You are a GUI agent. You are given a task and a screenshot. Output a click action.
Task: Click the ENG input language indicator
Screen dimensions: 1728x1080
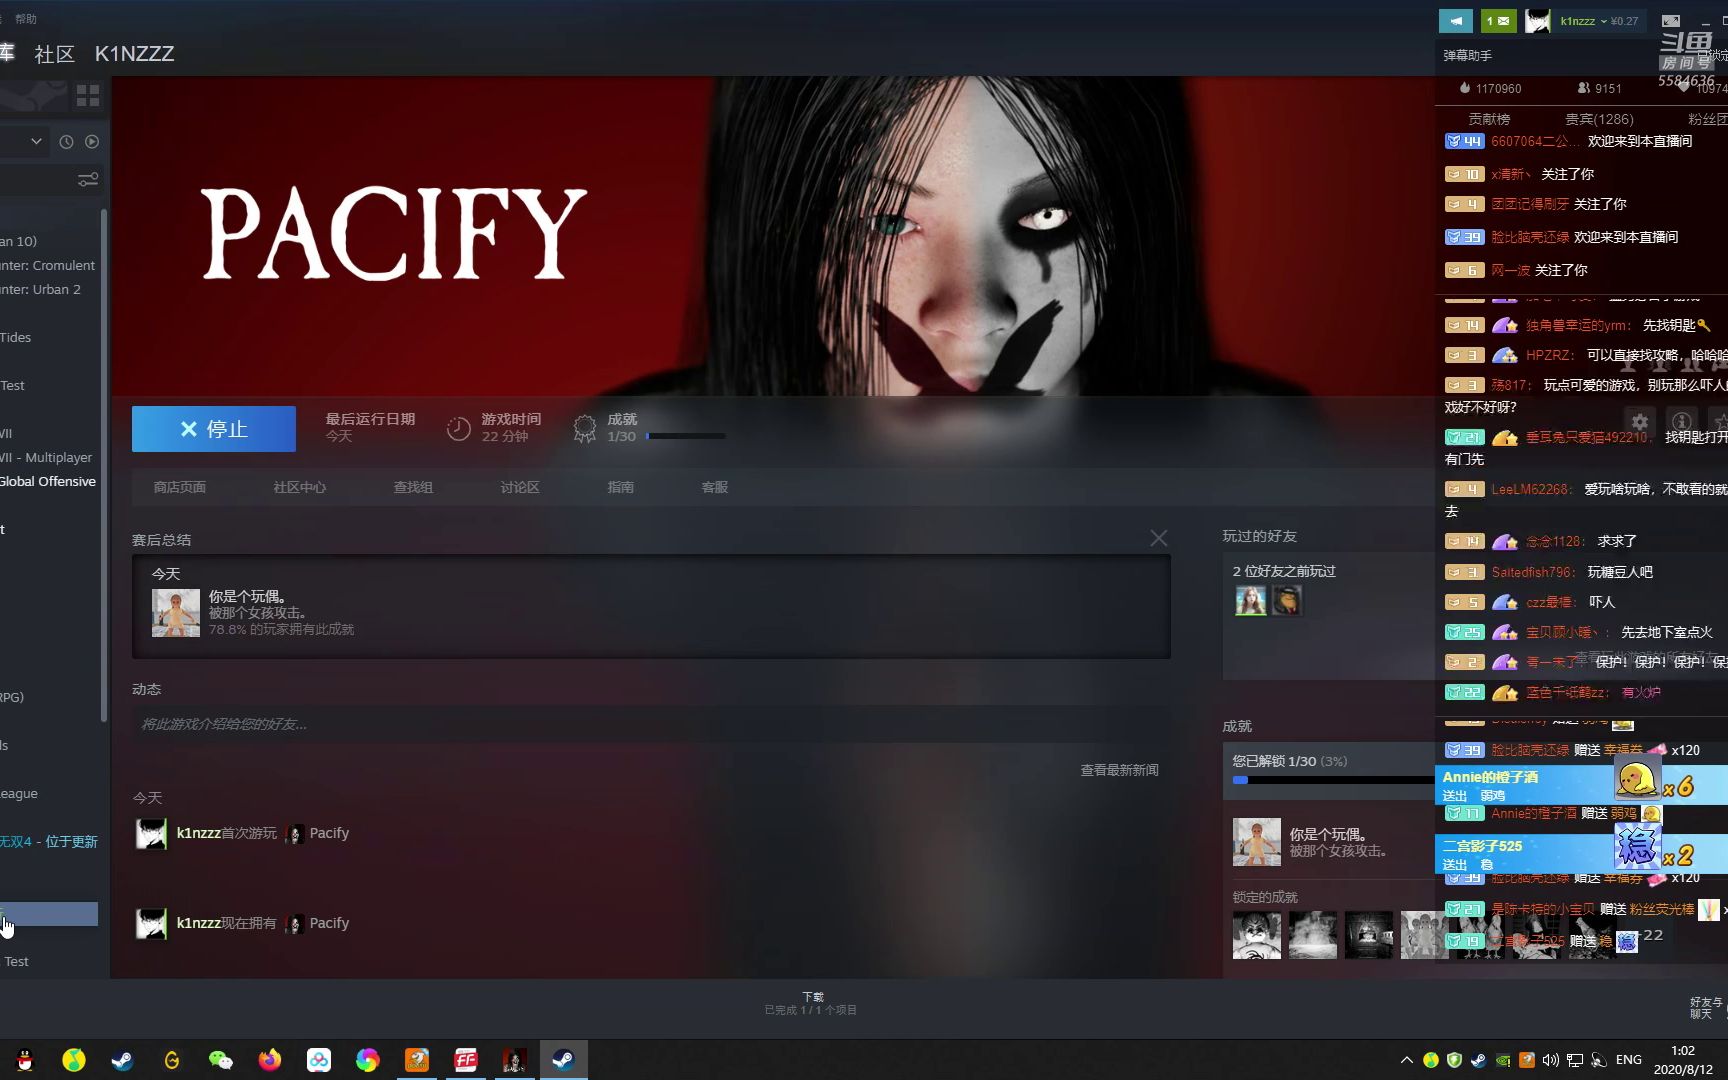(x=1628, y=1060)
